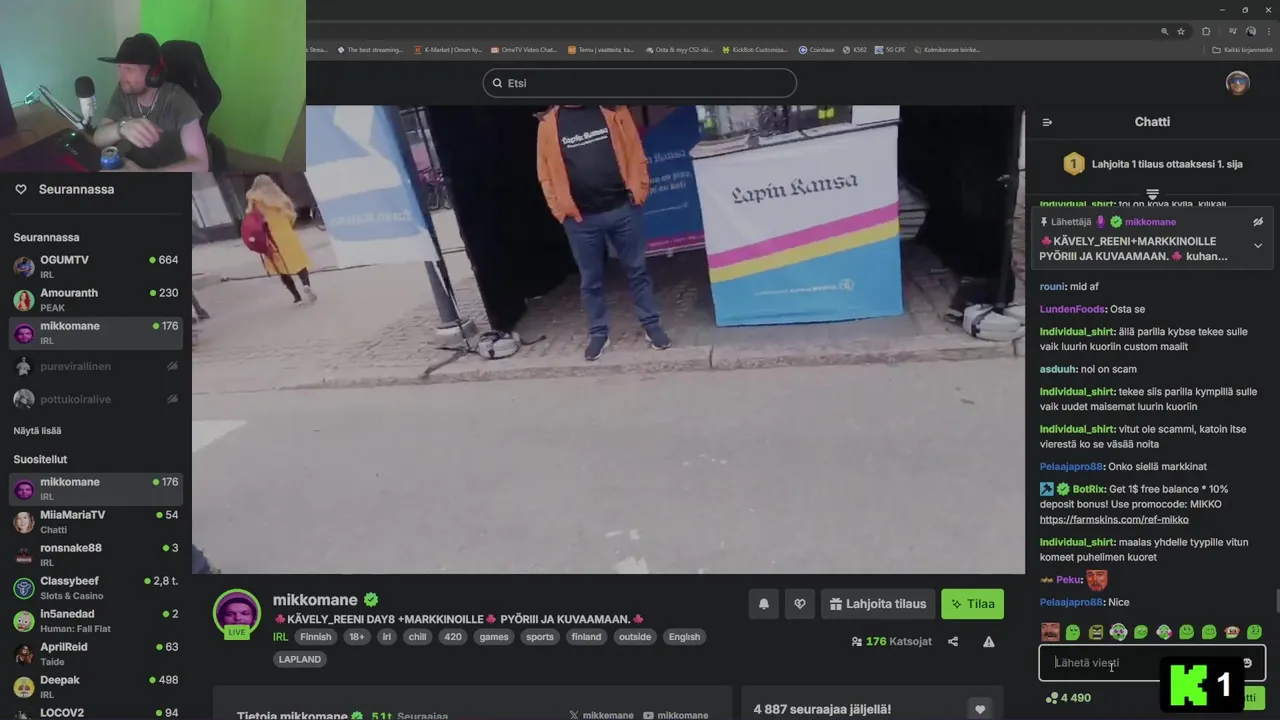This screenshot has width=1280, height=720.
Task: Click Lahjoita tilaus gift button
Action: (877, 604)
